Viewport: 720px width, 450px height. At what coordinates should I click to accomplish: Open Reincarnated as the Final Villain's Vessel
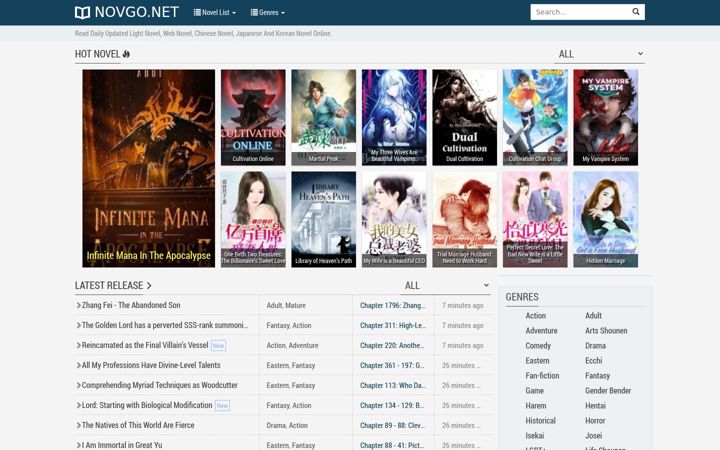pyautogui.click(x=145, y=345)
